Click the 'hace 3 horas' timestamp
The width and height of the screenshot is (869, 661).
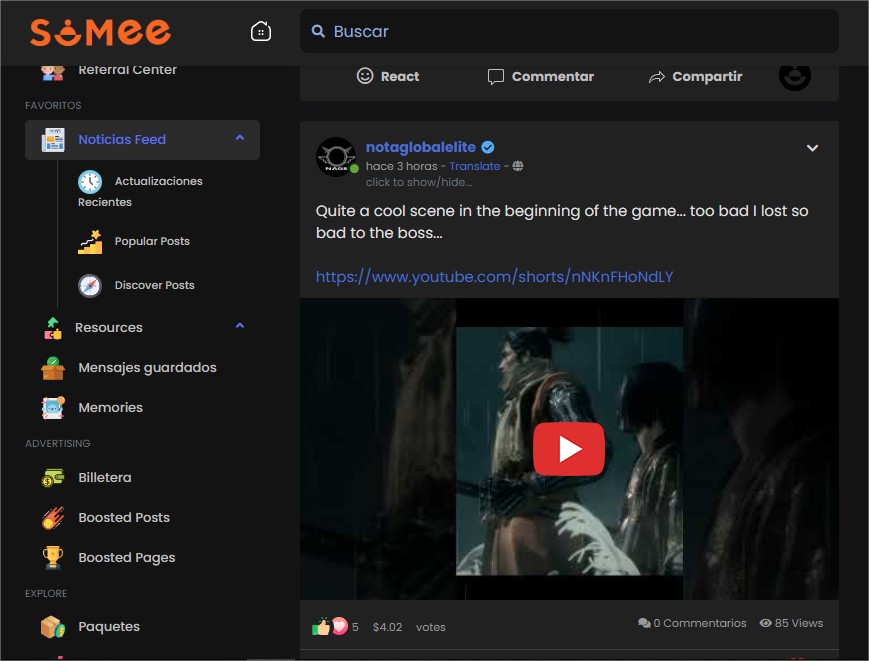[x=402, y=166]
